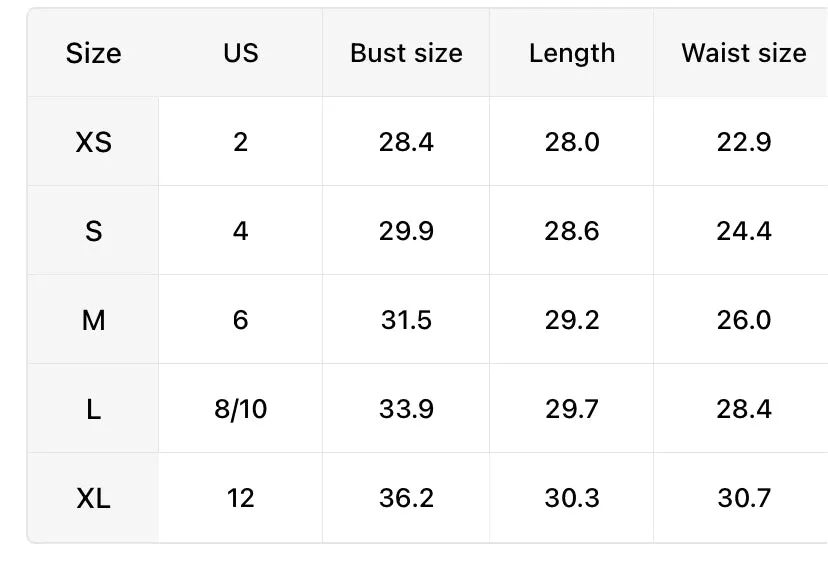Select the XS size row label

click(93, 142)
